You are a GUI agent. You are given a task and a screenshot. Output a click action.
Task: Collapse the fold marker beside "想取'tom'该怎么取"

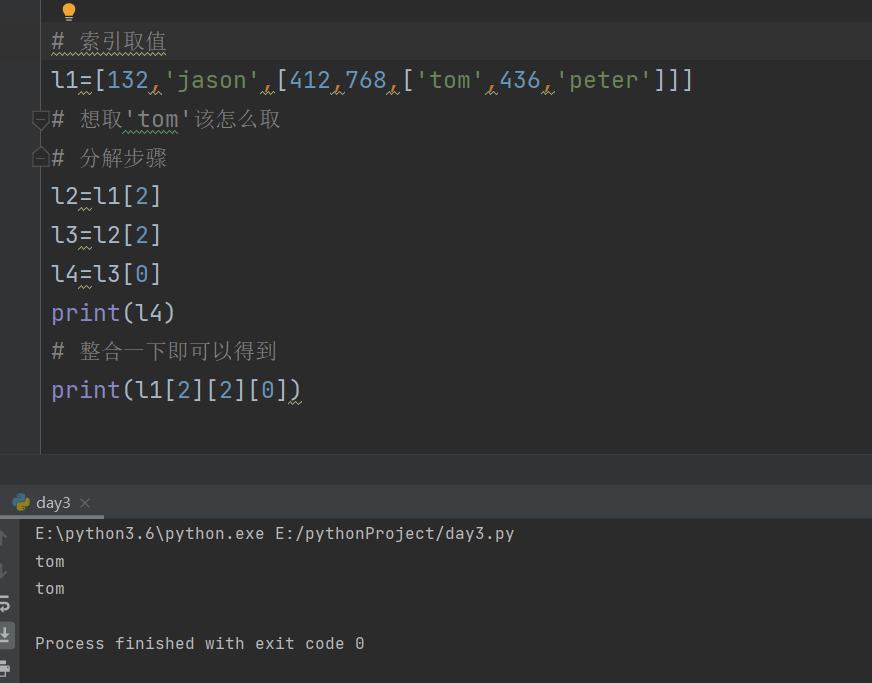(40, 120)
